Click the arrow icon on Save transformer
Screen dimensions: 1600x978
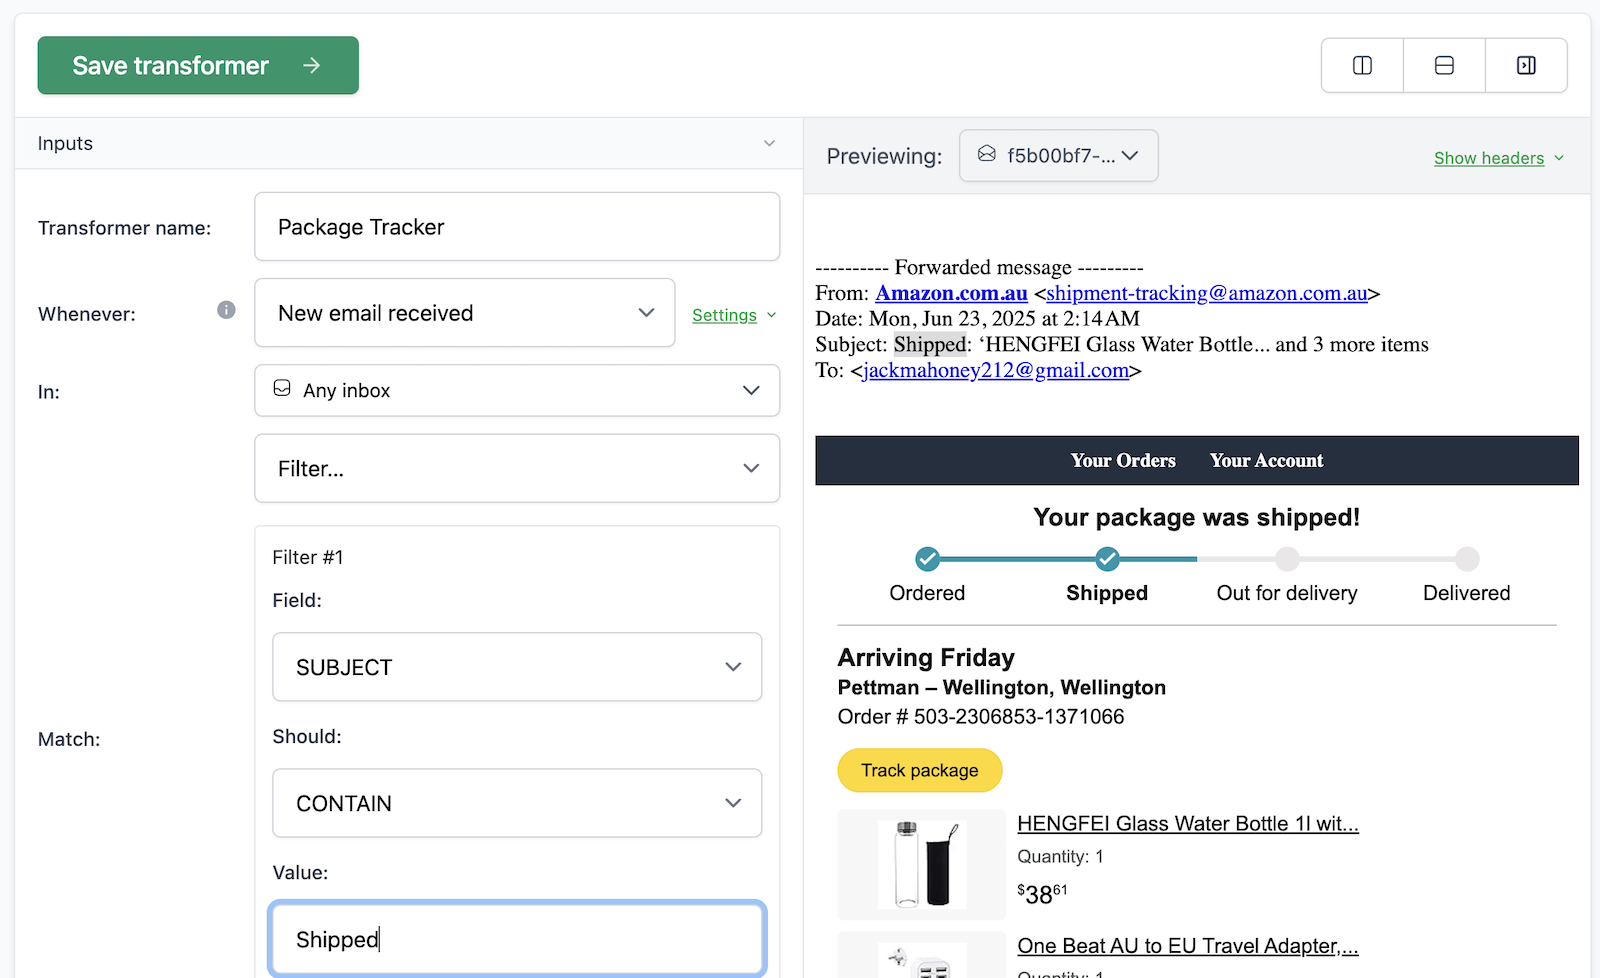click(312, 65)
